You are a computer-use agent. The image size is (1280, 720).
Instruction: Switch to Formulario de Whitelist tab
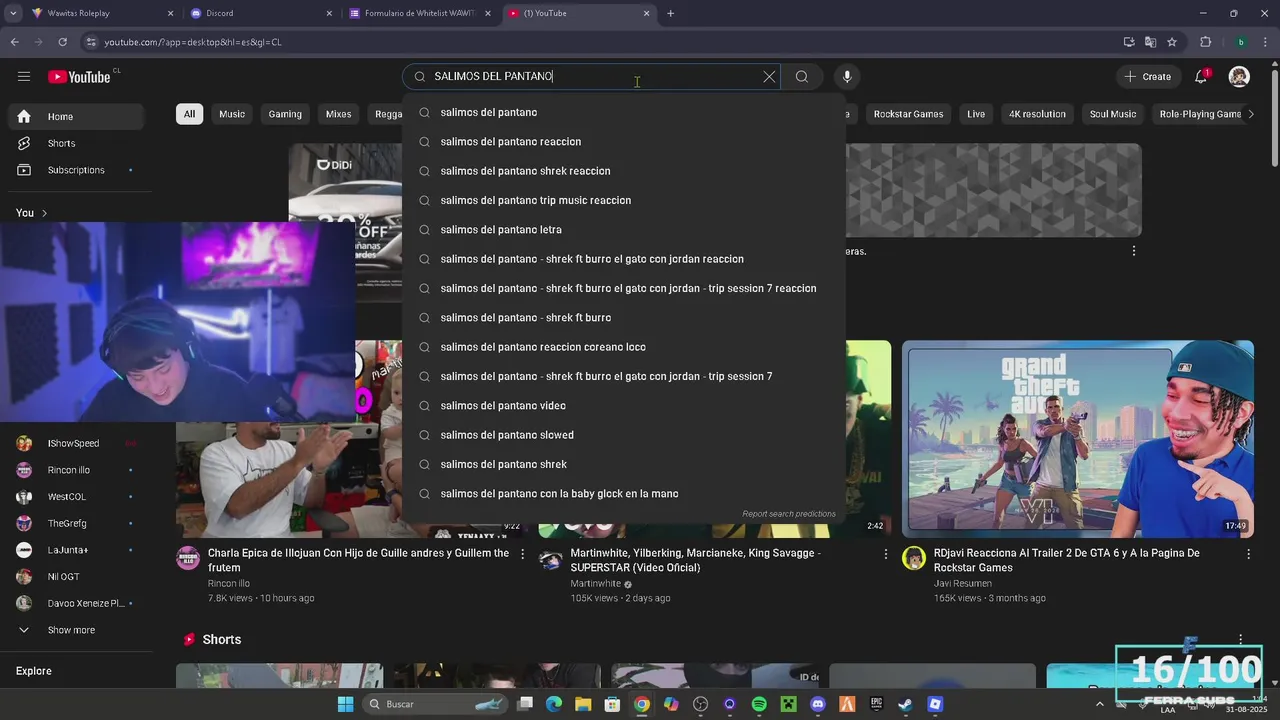tap(419, 13)
